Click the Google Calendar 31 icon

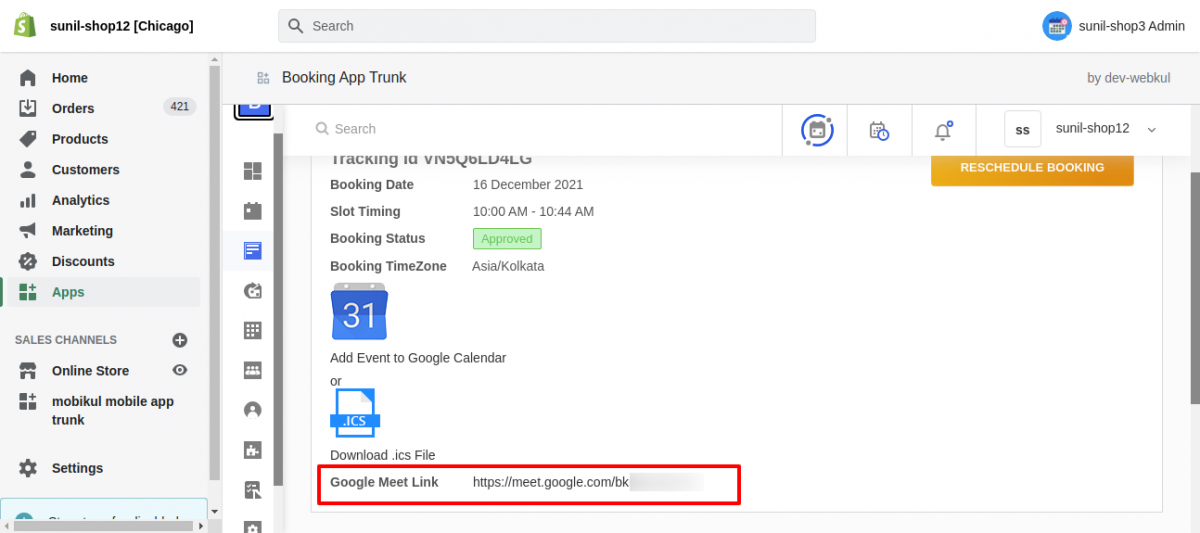(x=359, y=311)
